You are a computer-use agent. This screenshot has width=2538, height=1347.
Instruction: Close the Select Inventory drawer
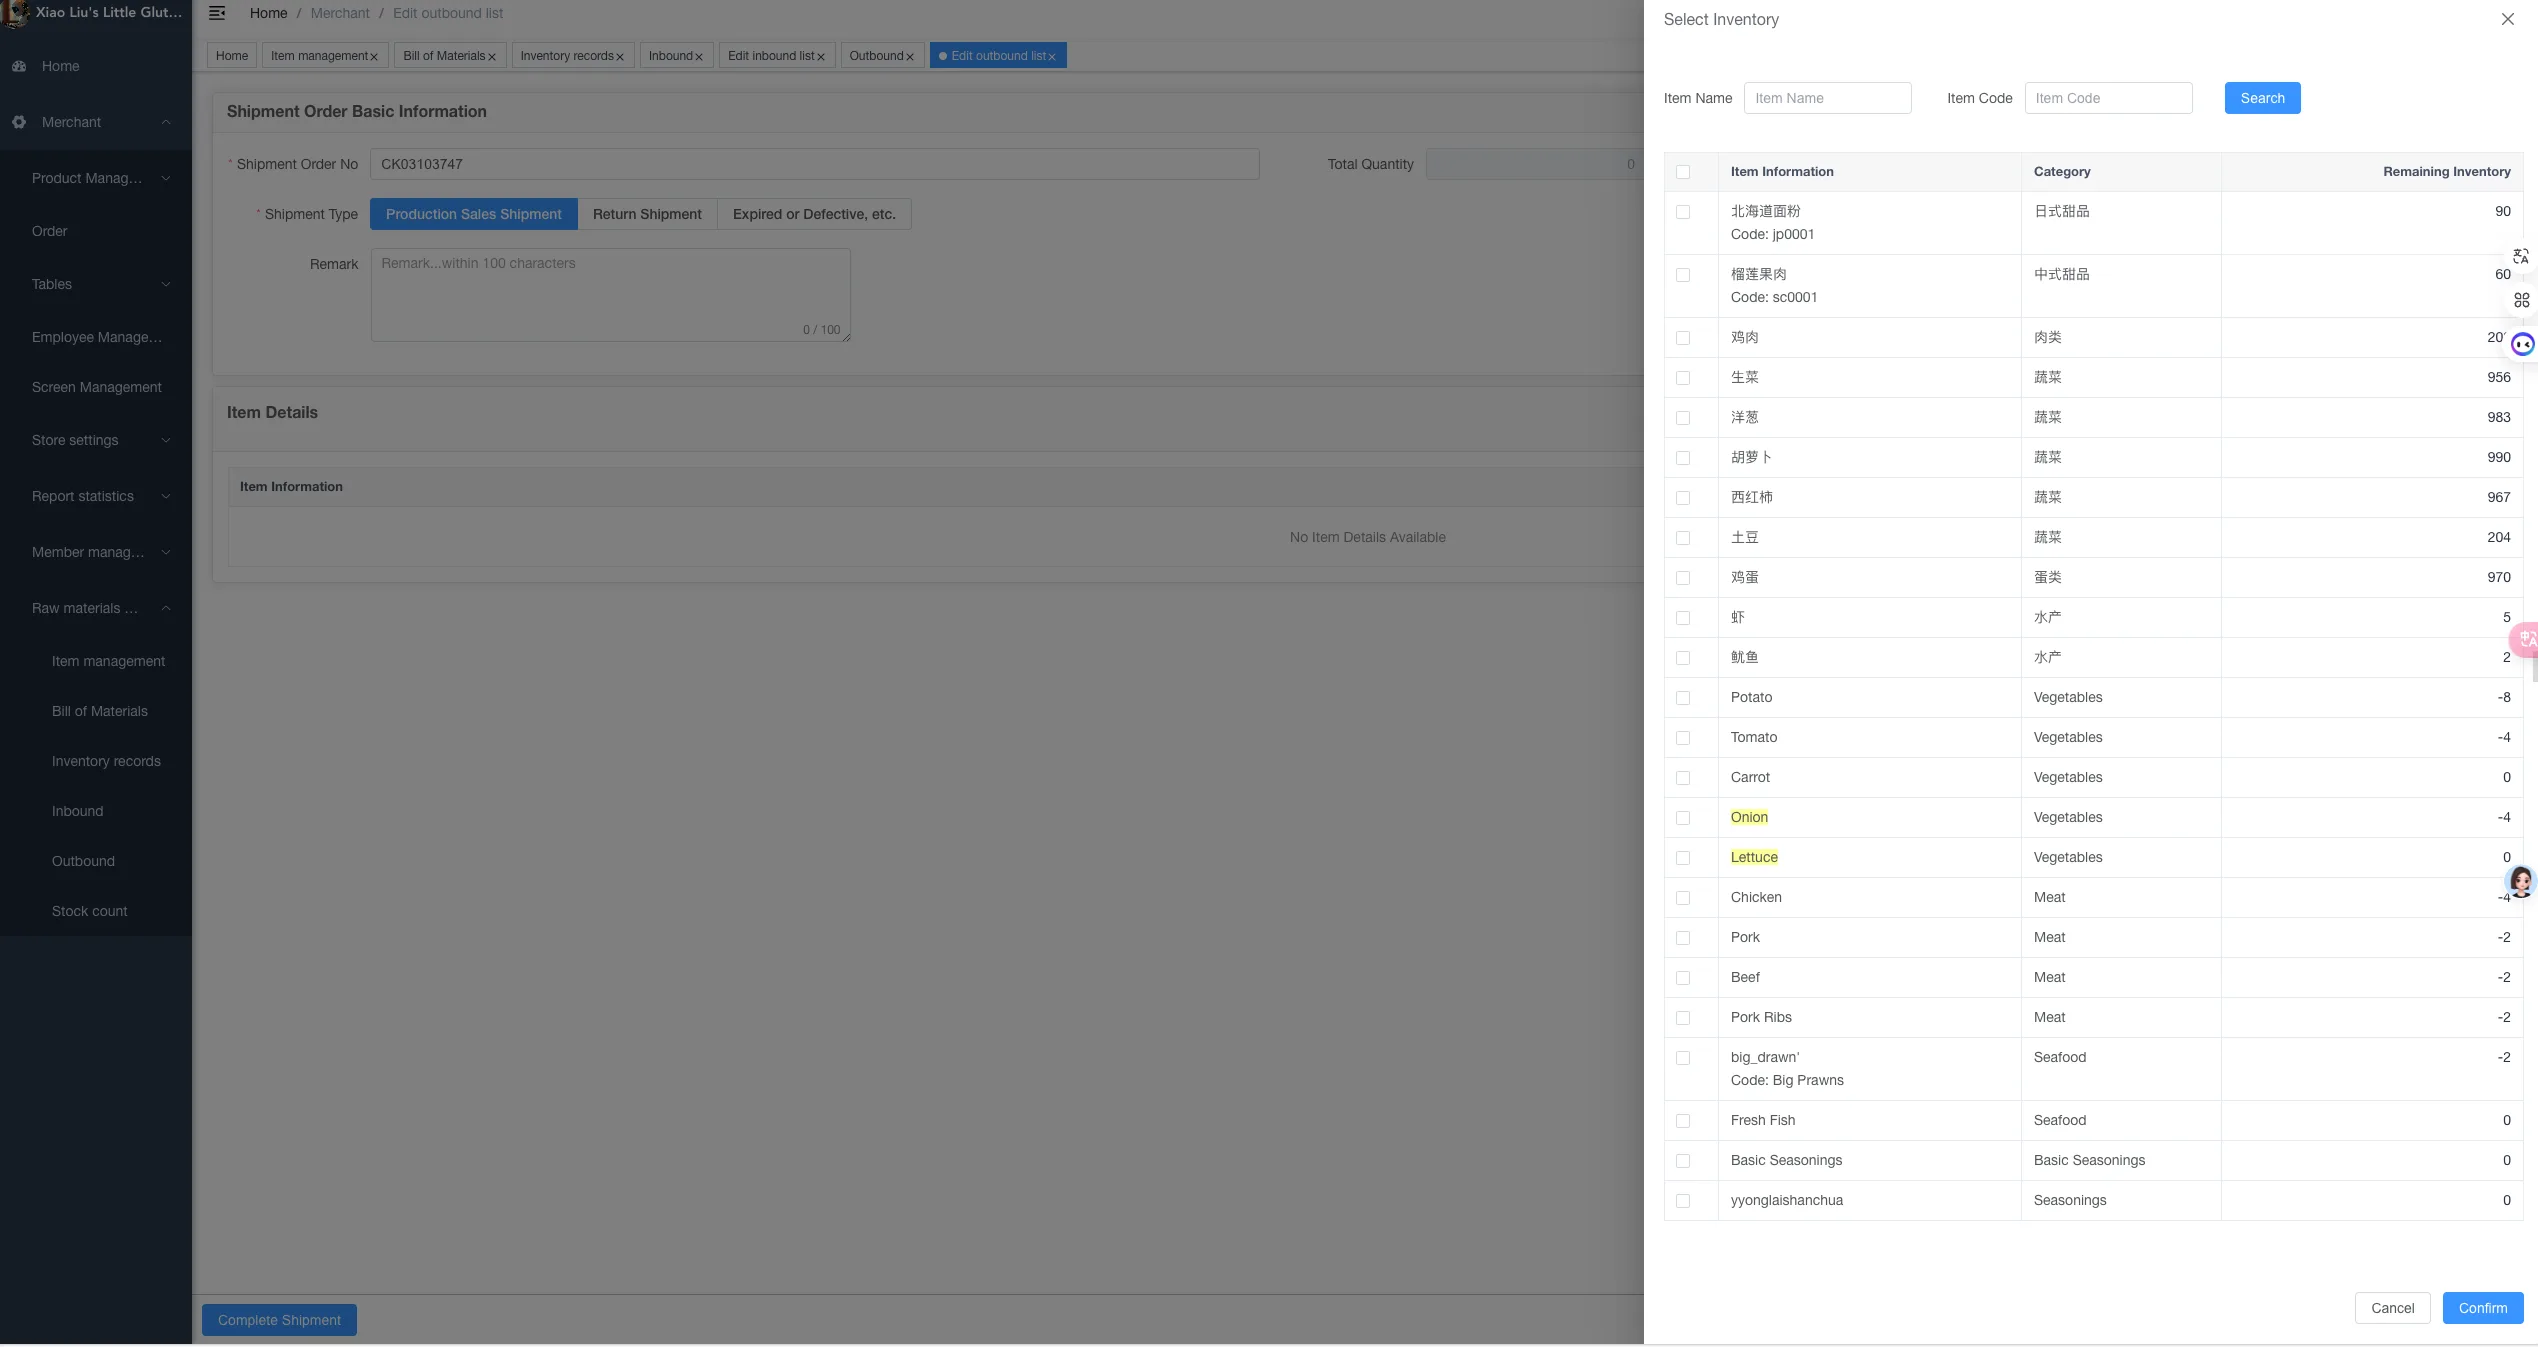pos(2507,19)
